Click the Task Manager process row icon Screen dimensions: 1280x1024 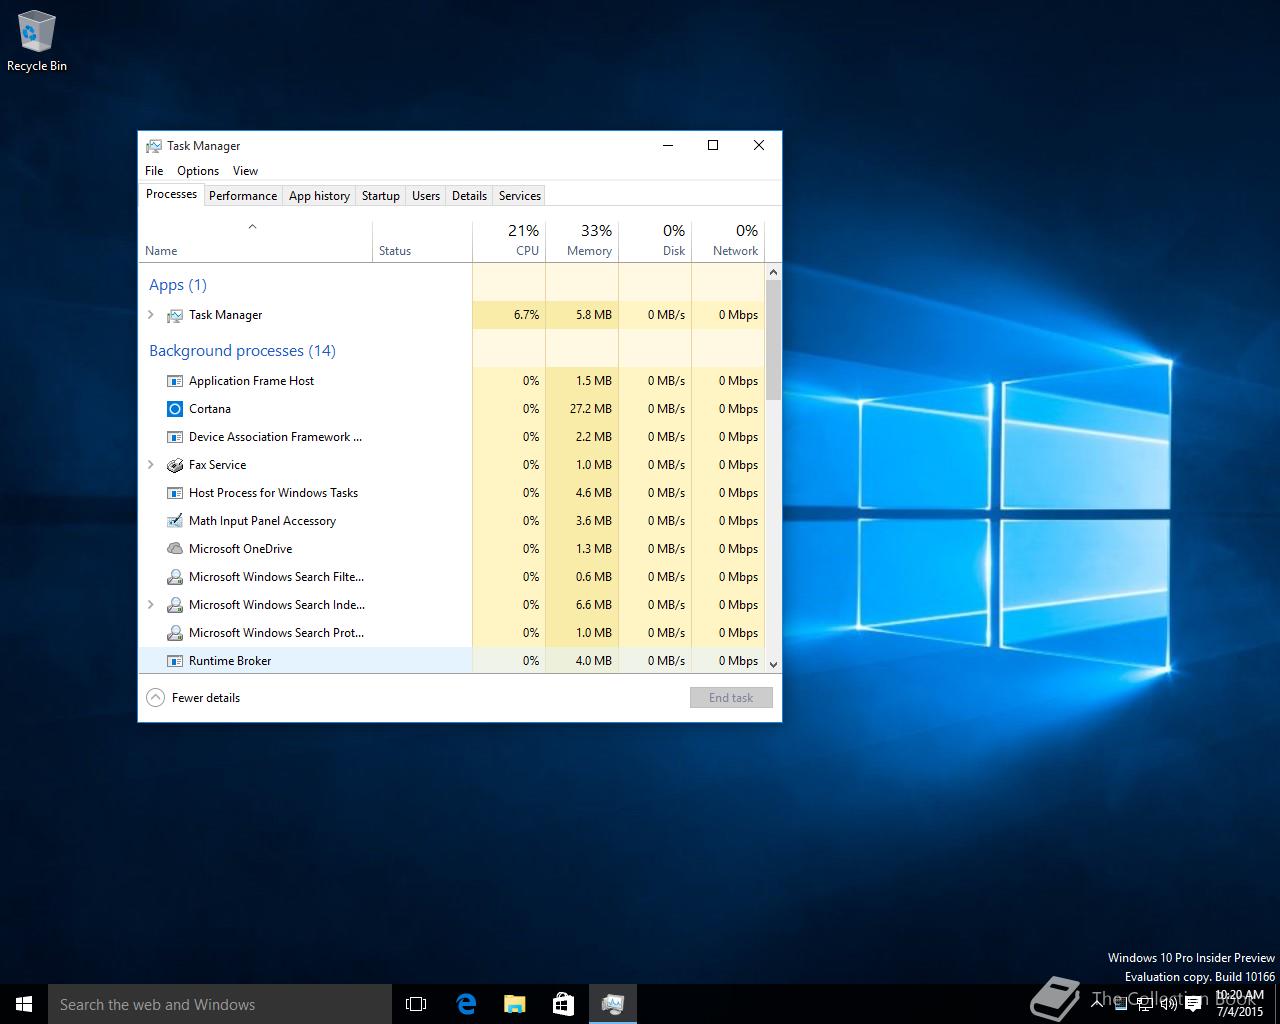174,315
